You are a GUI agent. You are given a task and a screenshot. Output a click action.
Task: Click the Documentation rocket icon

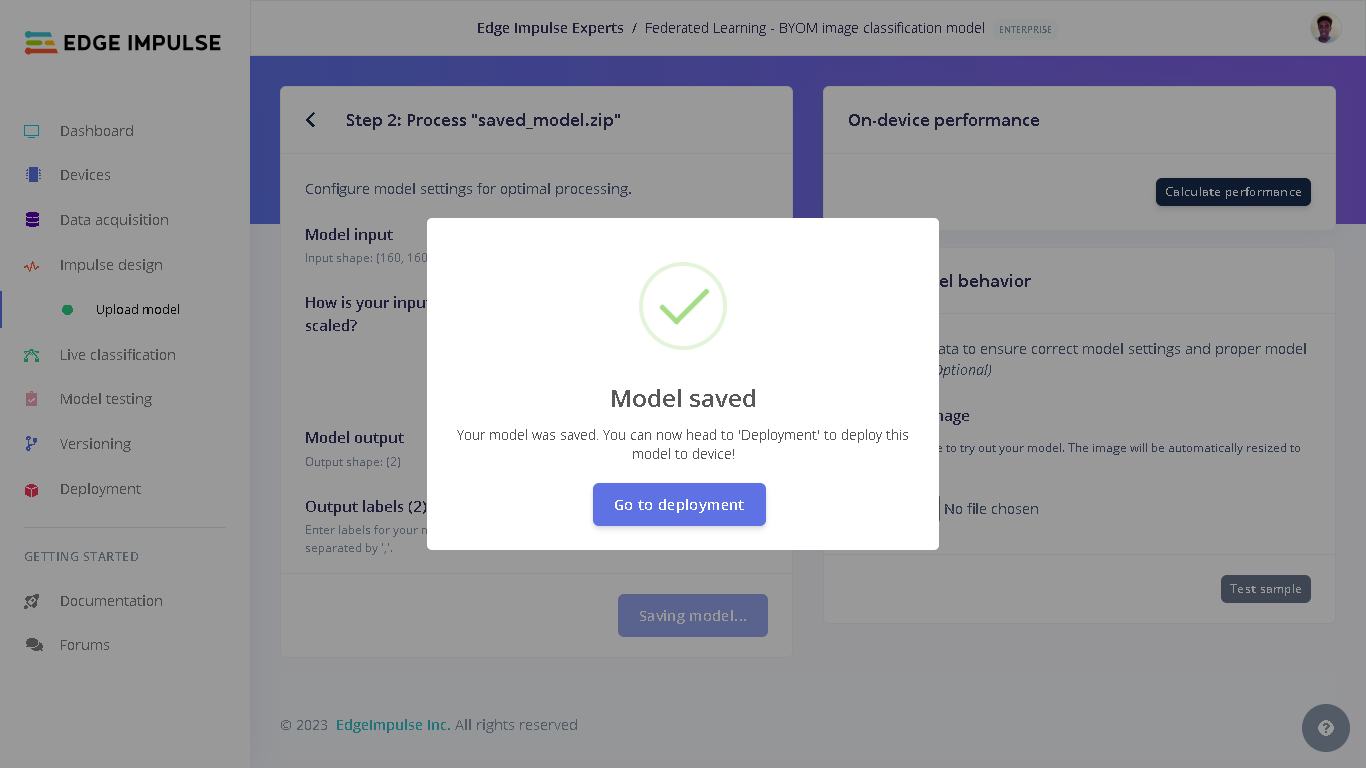click(x=32, y=601)
